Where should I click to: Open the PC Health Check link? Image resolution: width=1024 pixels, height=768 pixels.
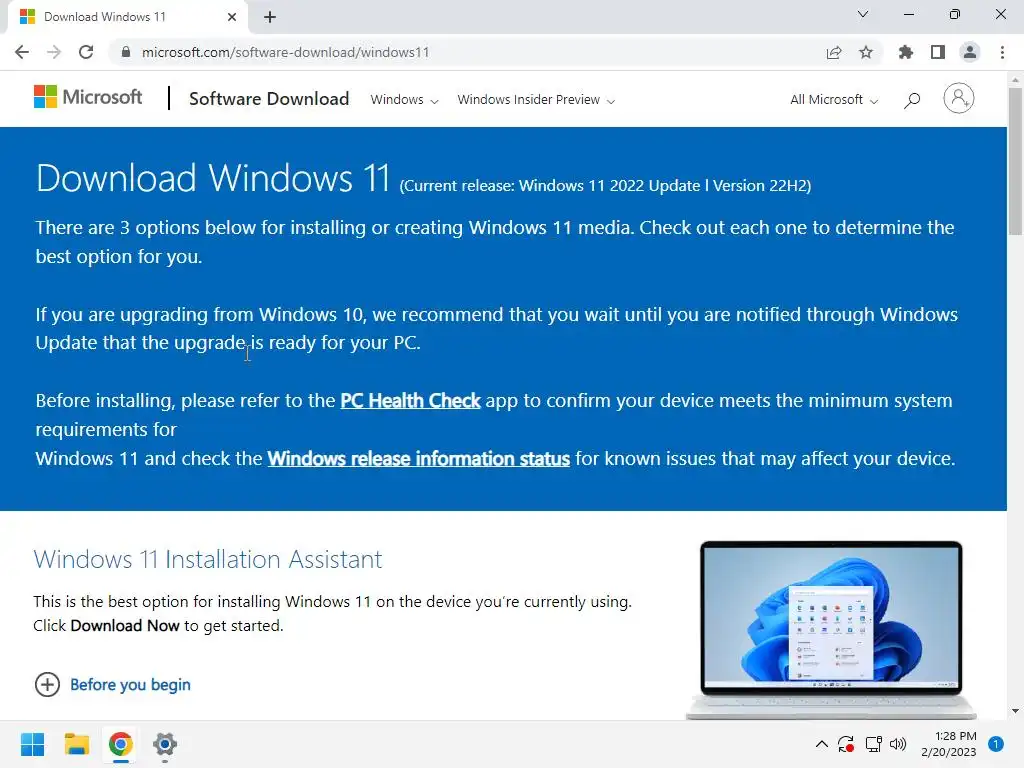pos(410,400)
